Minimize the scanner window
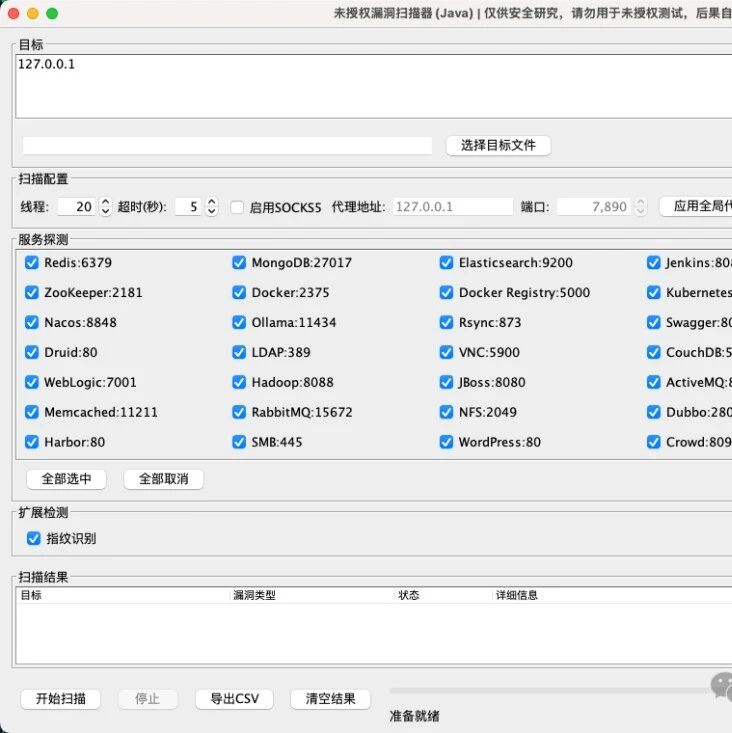 (33, 14)
